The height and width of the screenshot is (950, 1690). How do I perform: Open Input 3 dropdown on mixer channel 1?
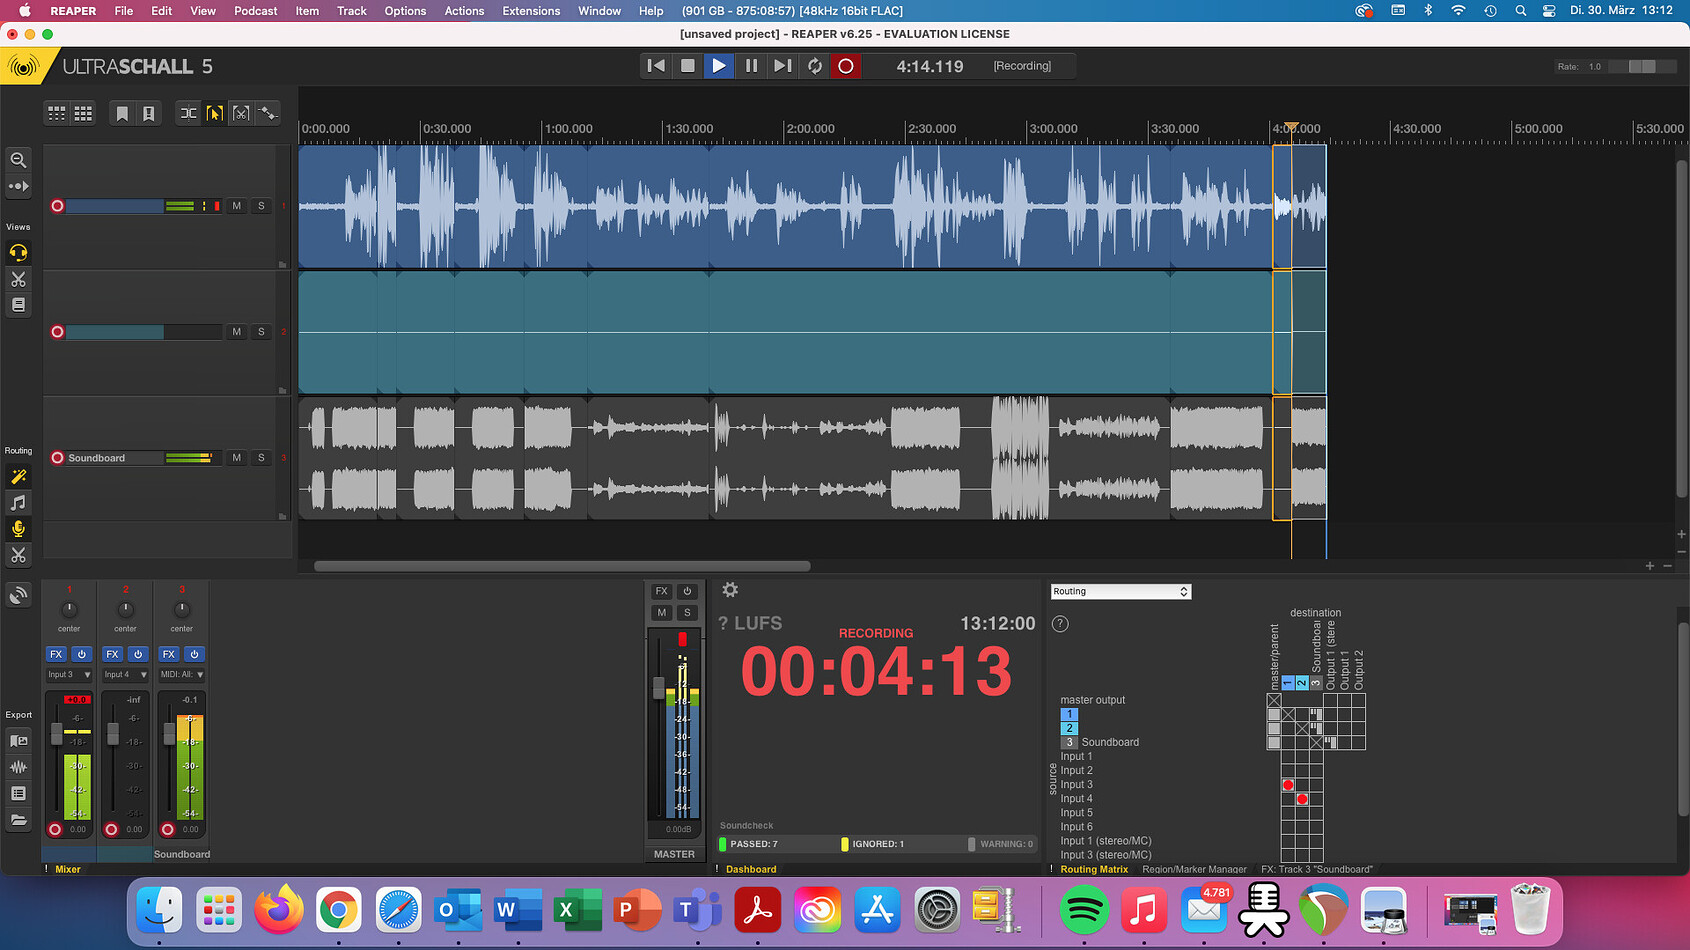tap(69, 675)
